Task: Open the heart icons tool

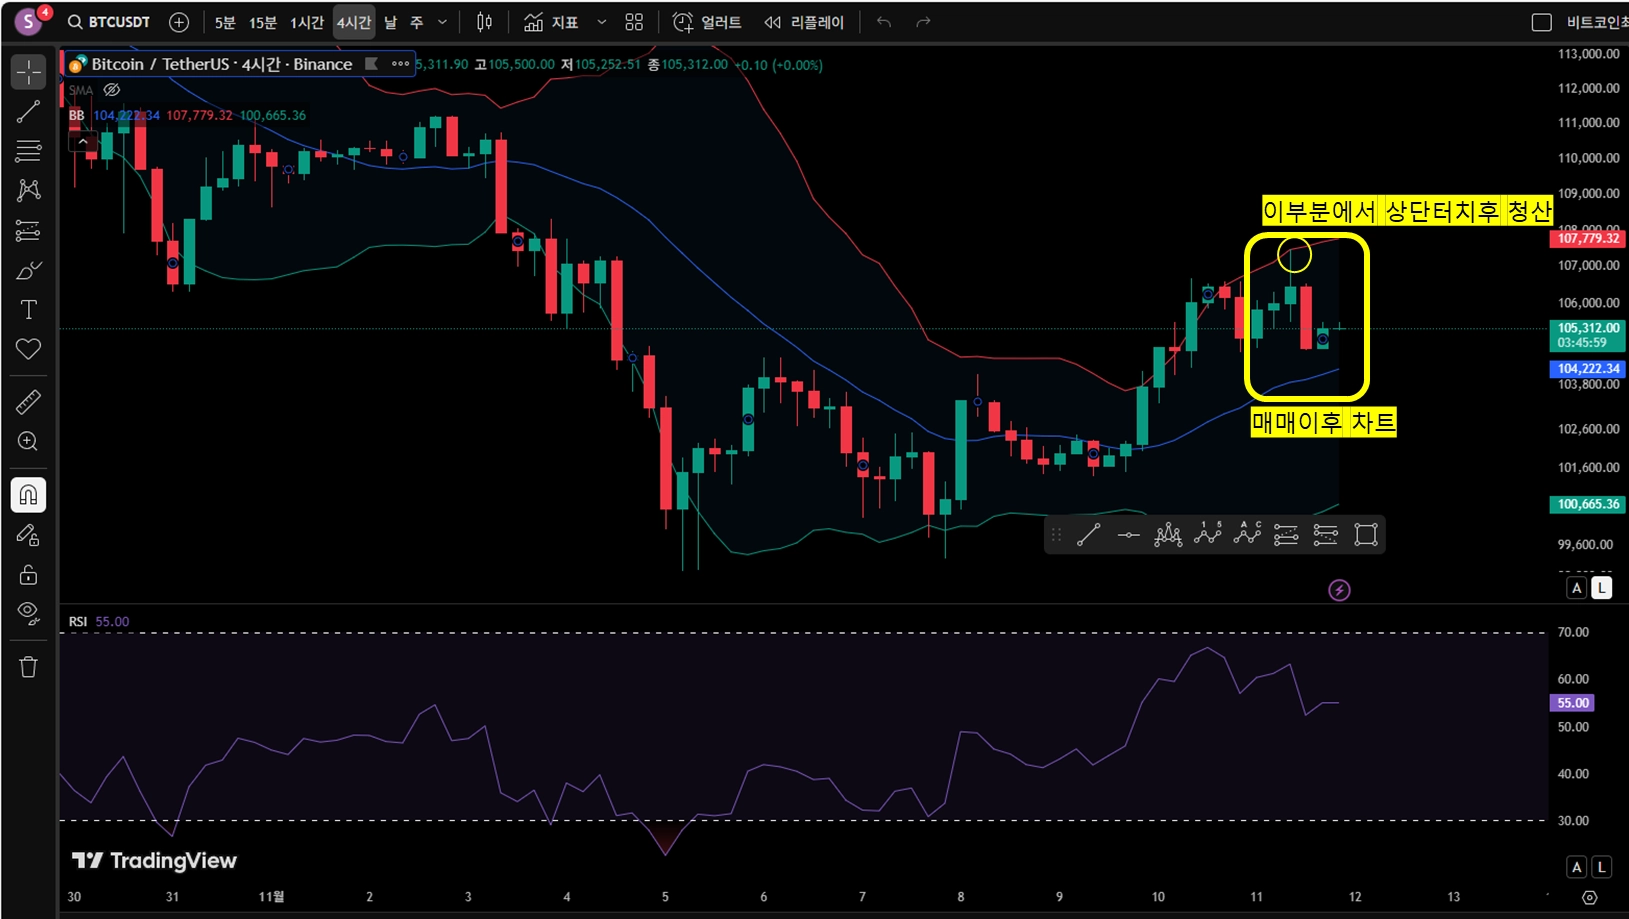Action: [x=28, y=349]
